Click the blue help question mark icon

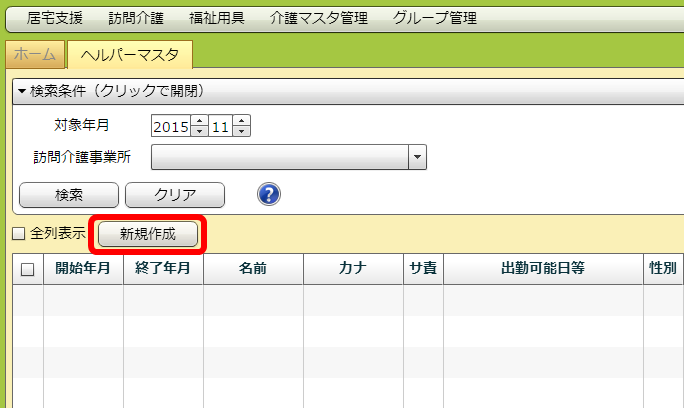click(268, 194)
